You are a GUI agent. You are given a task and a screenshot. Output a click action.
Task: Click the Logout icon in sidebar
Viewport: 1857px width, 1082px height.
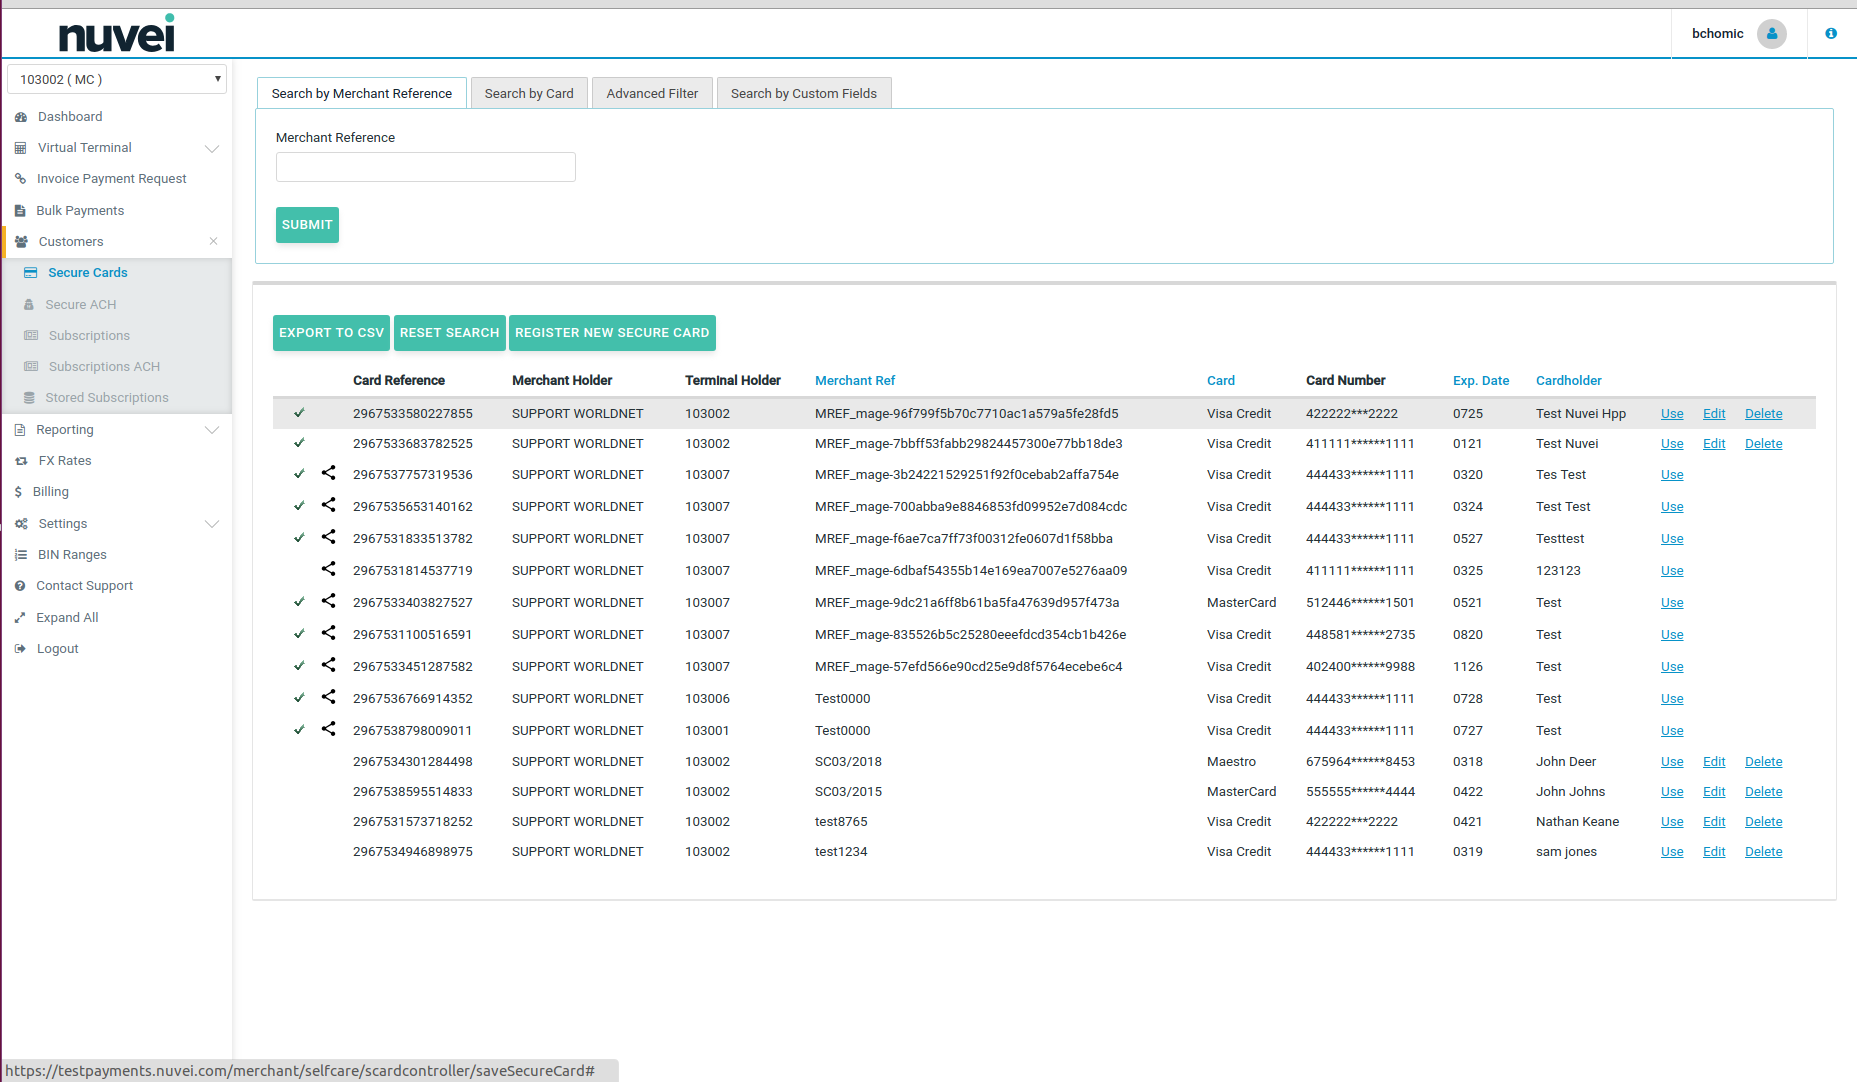coord(20,649)
